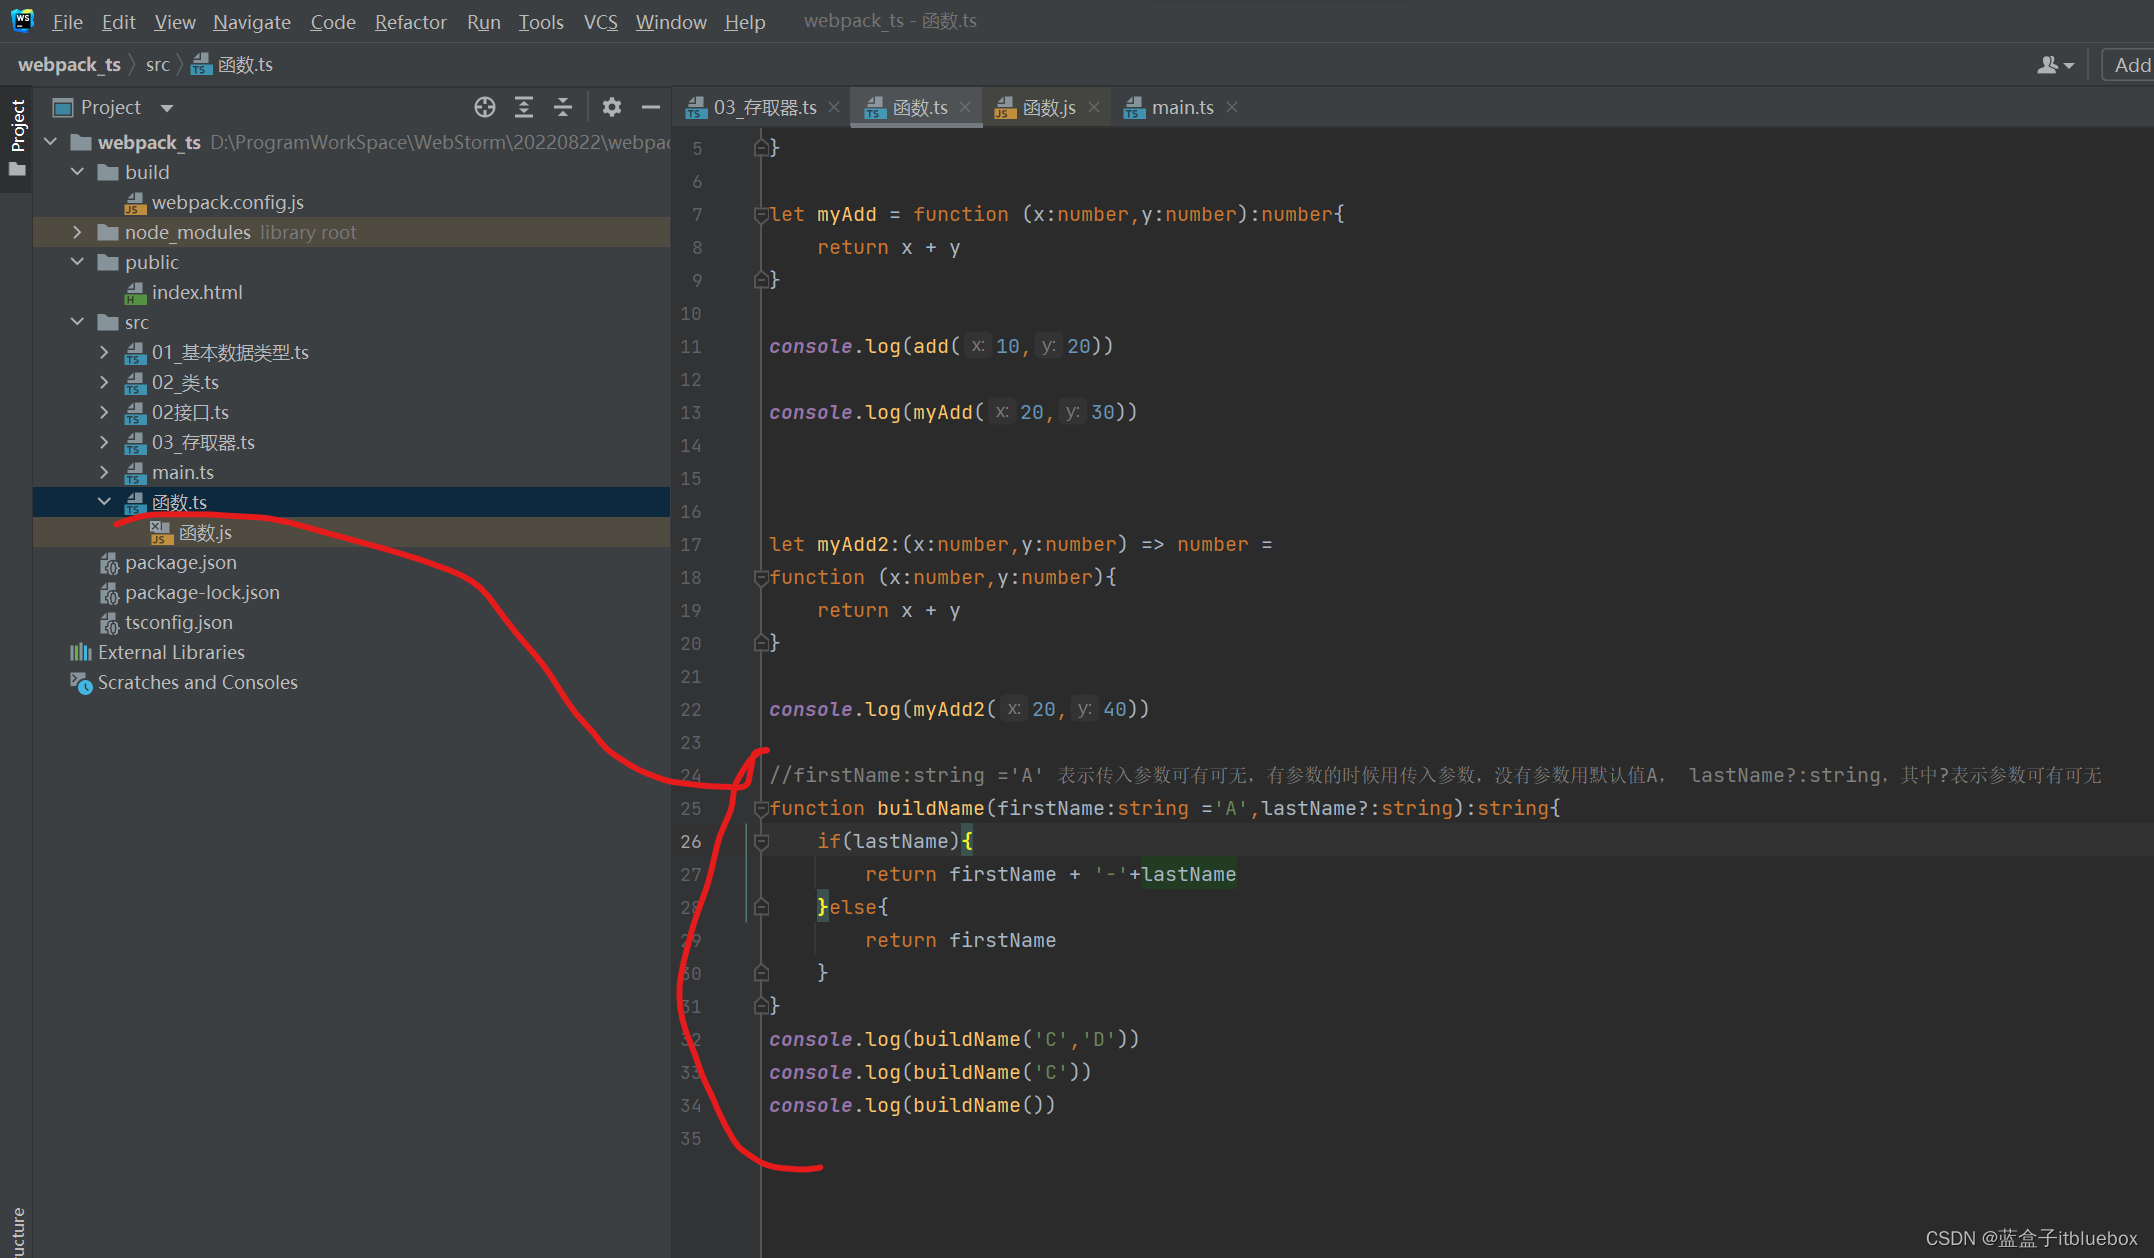This screenshot has width=2154, height=1258.
Task: Open the Navigate menu
Action: 252,22
